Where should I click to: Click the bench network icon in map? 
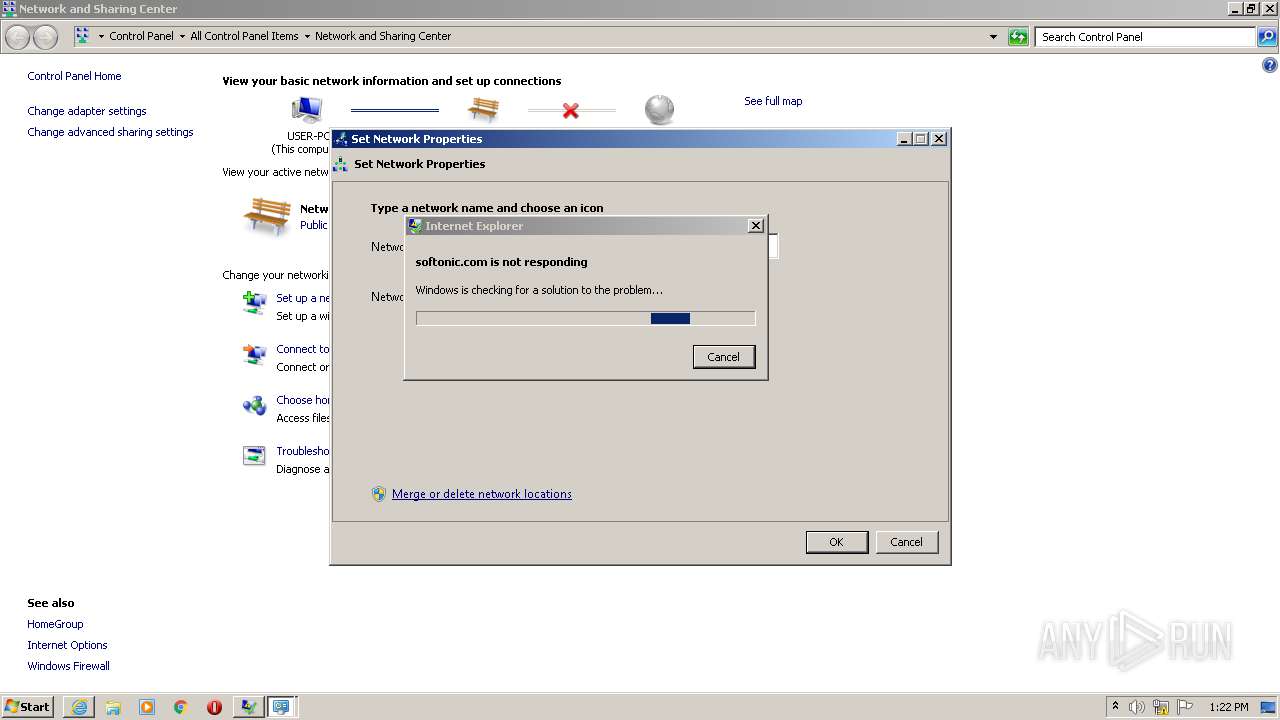click(x=483, y=109)
